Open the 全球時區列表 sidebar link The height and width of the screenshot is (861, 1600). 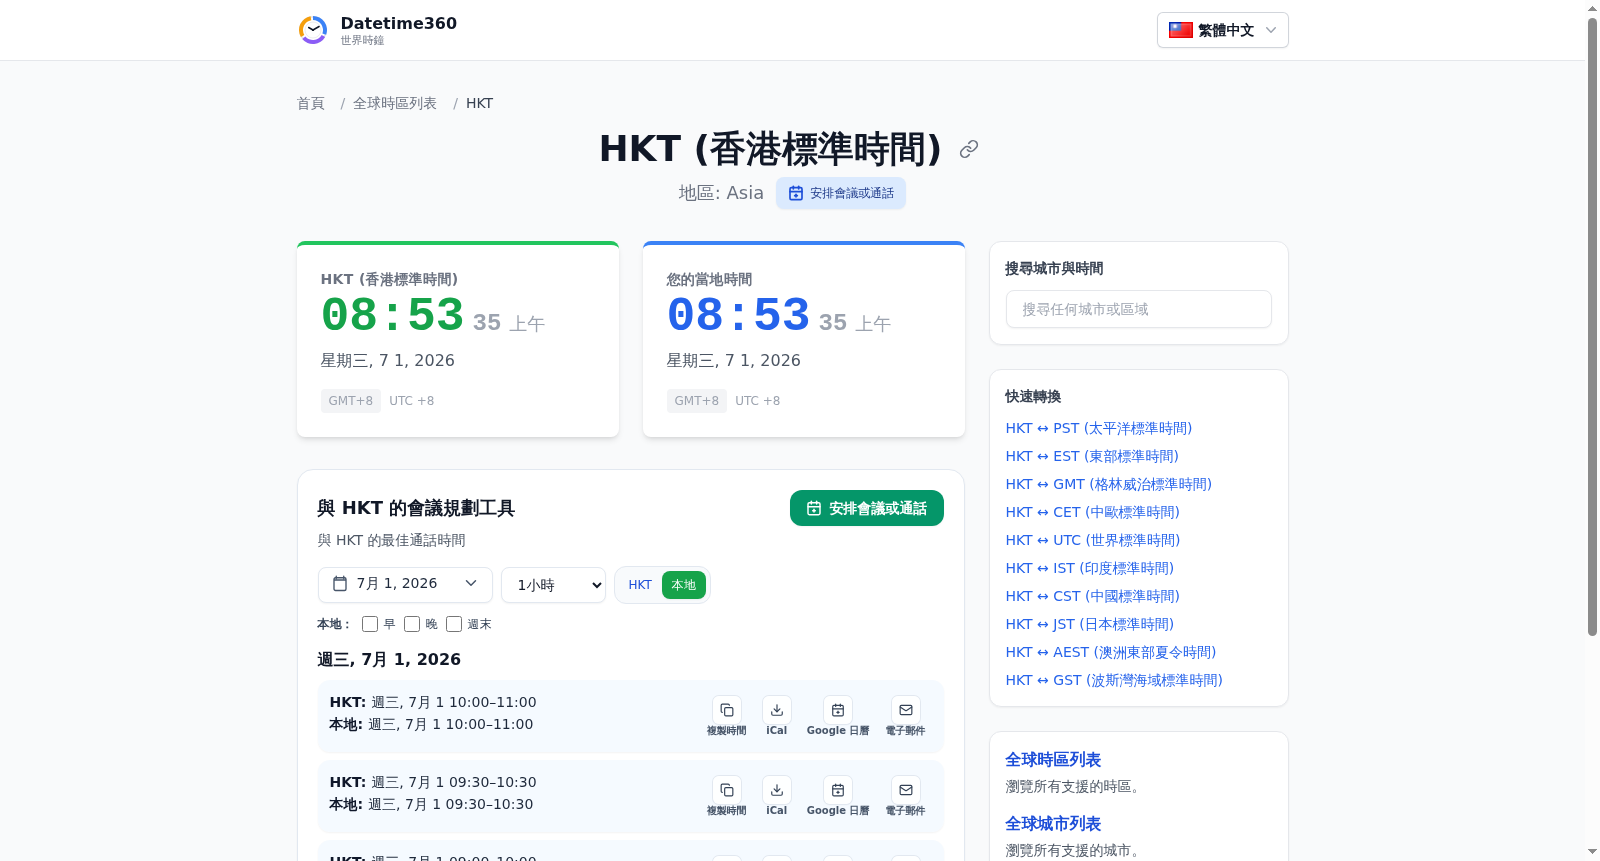[x=1053, y=760]
